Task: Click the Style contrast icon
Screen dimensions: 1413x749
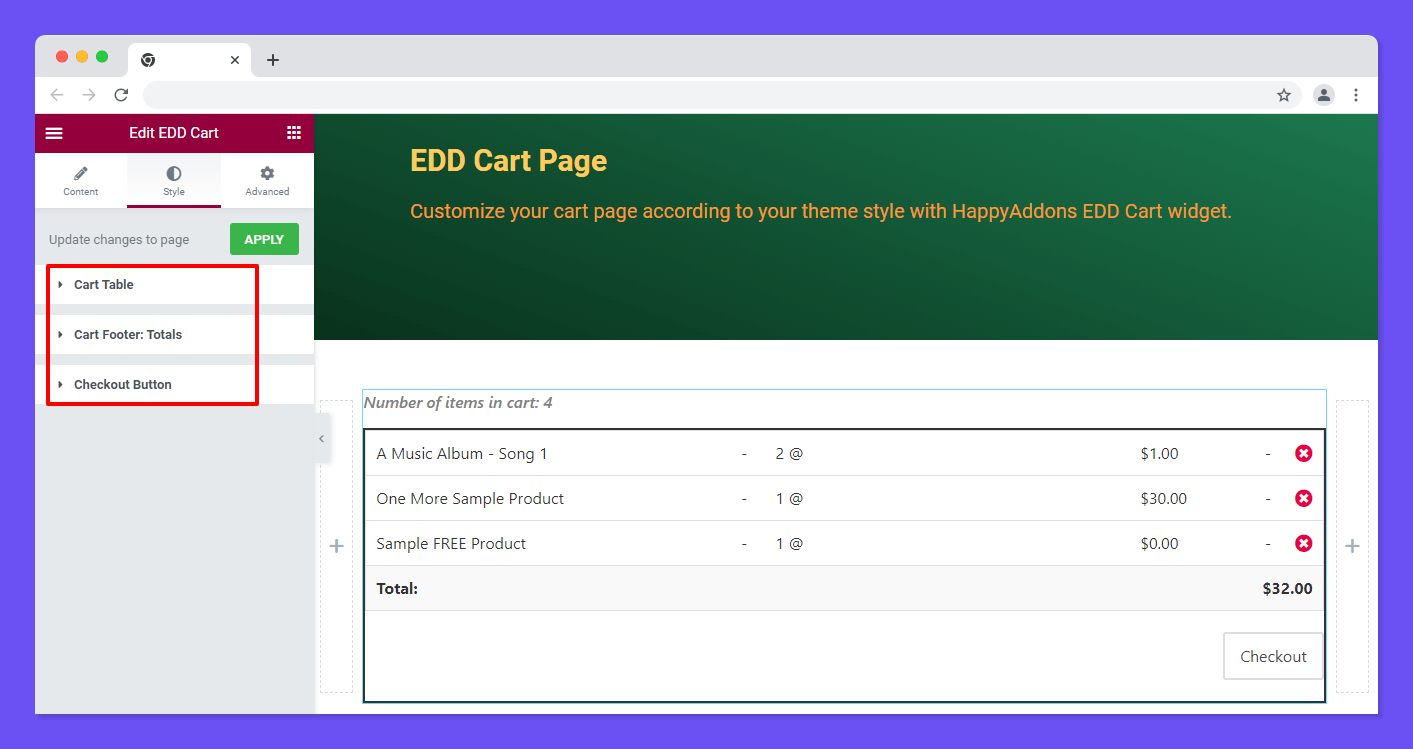Action: (x=173, y=173)
